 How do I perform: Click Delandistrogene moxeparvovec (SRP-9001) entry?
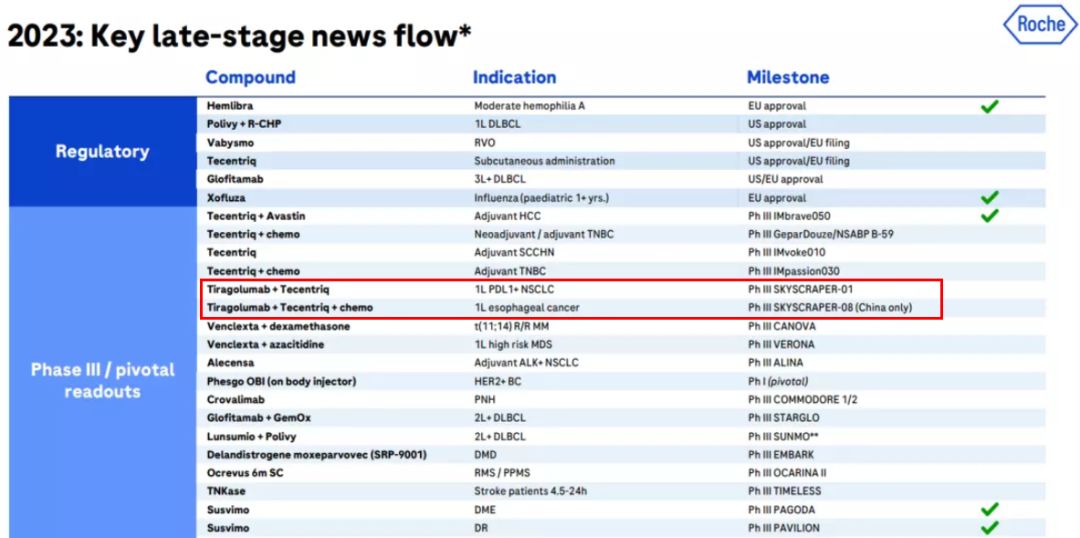pos(316,455)
